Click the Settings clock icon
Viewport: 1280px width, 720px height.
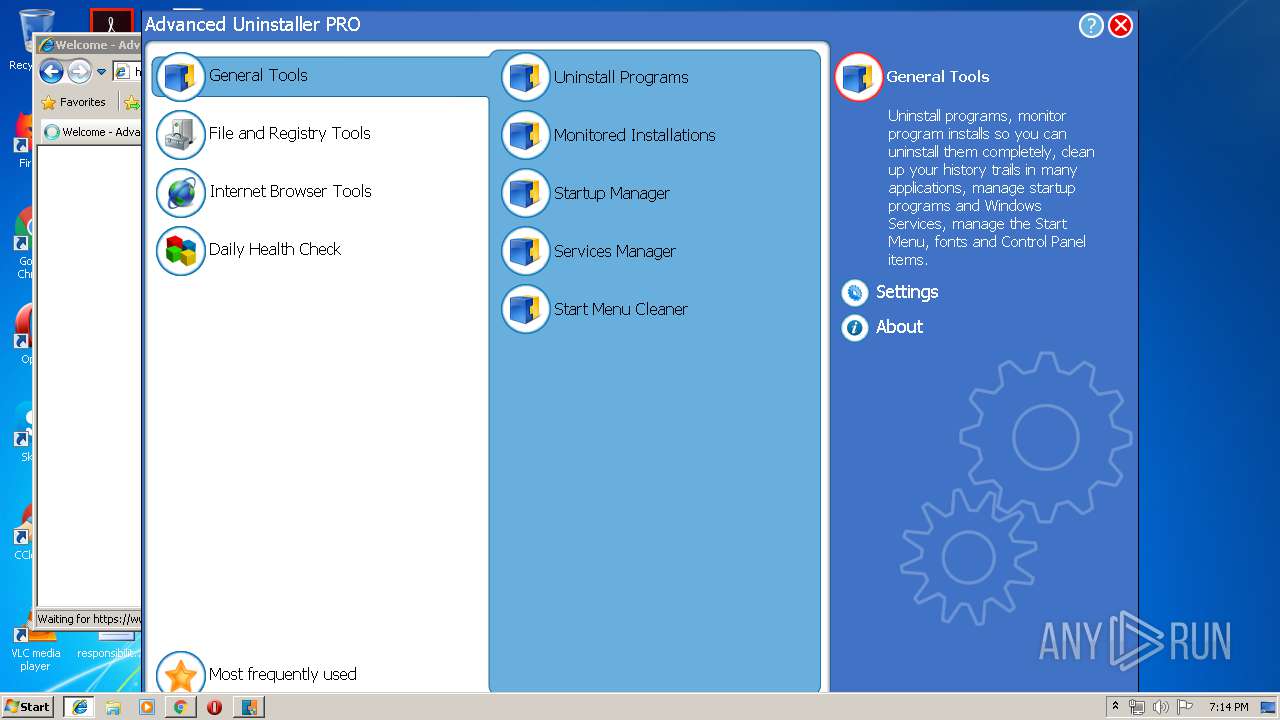tap(855, 293)
